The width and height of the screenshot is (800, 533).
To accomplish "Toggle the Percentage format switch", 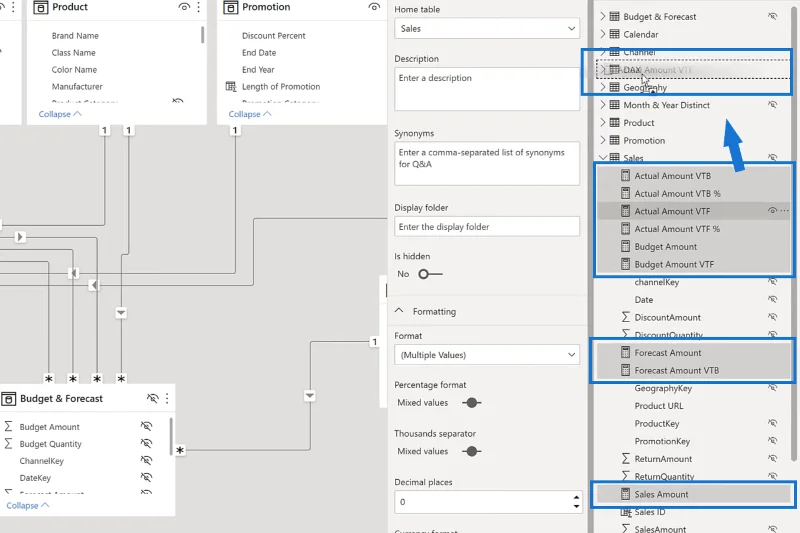I will coord(471,403).
